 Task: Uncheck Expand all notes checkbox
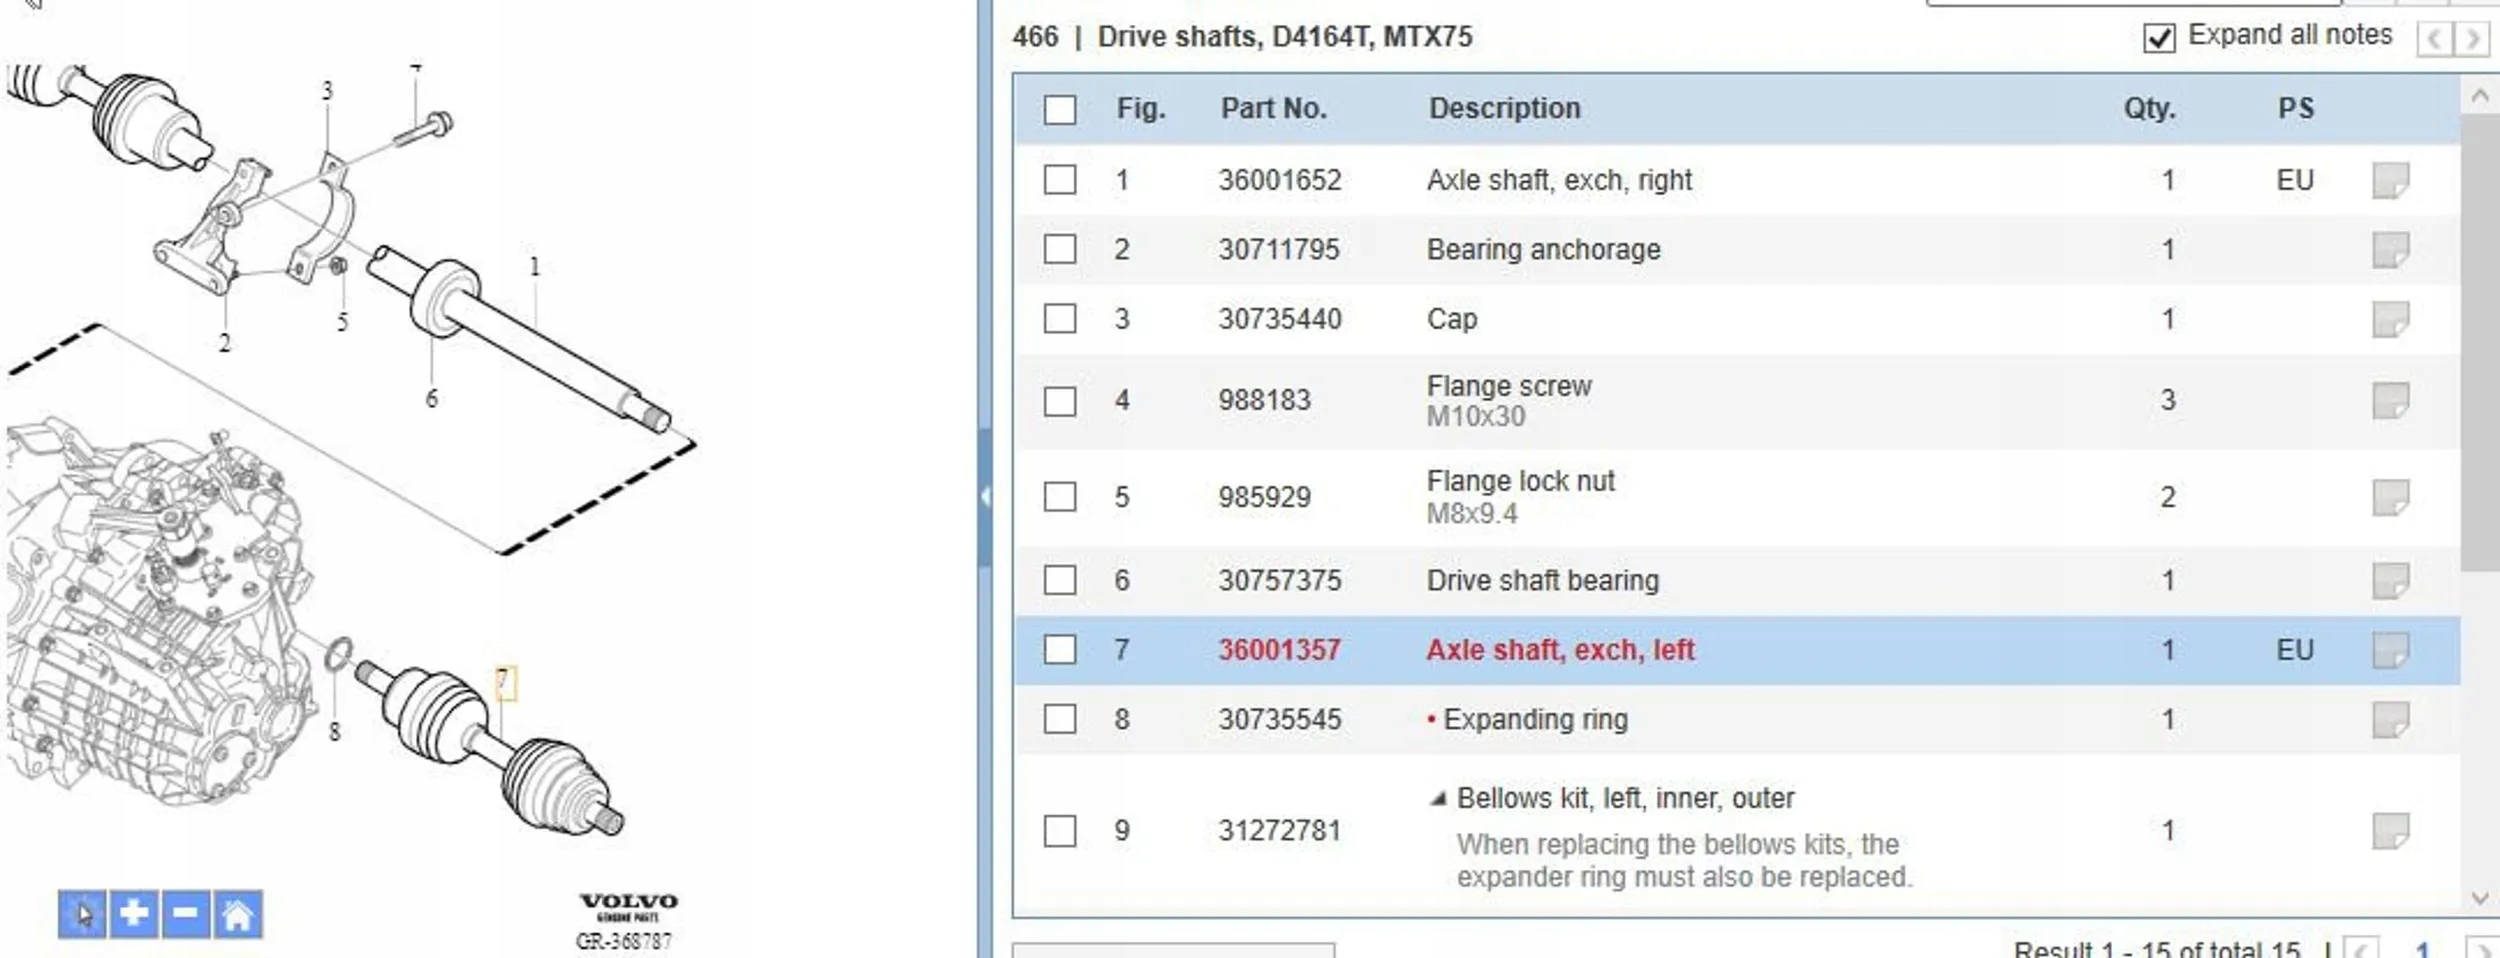click(2159, 38)
